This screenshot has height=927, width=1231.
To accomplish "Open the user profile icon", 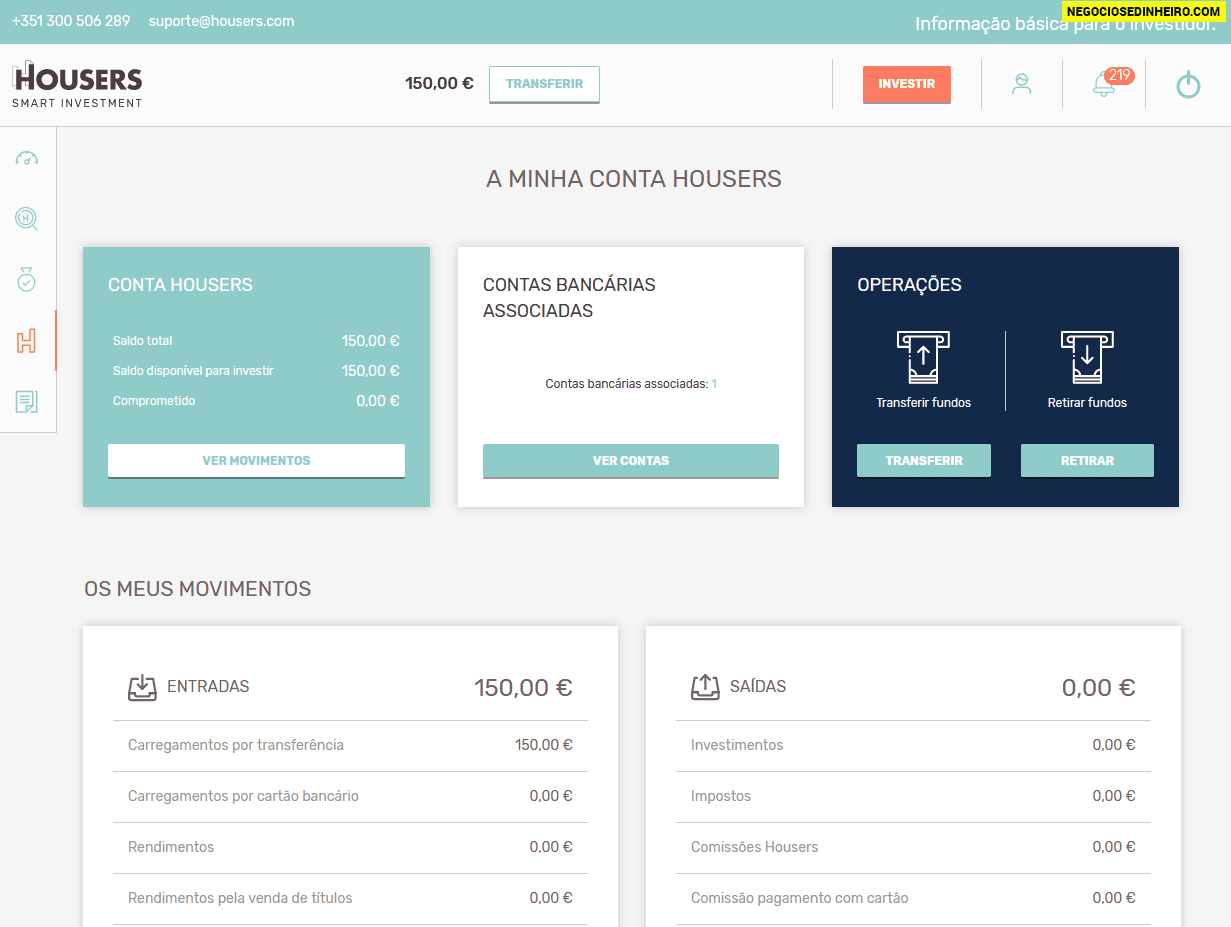I will tap(1021, 84).
